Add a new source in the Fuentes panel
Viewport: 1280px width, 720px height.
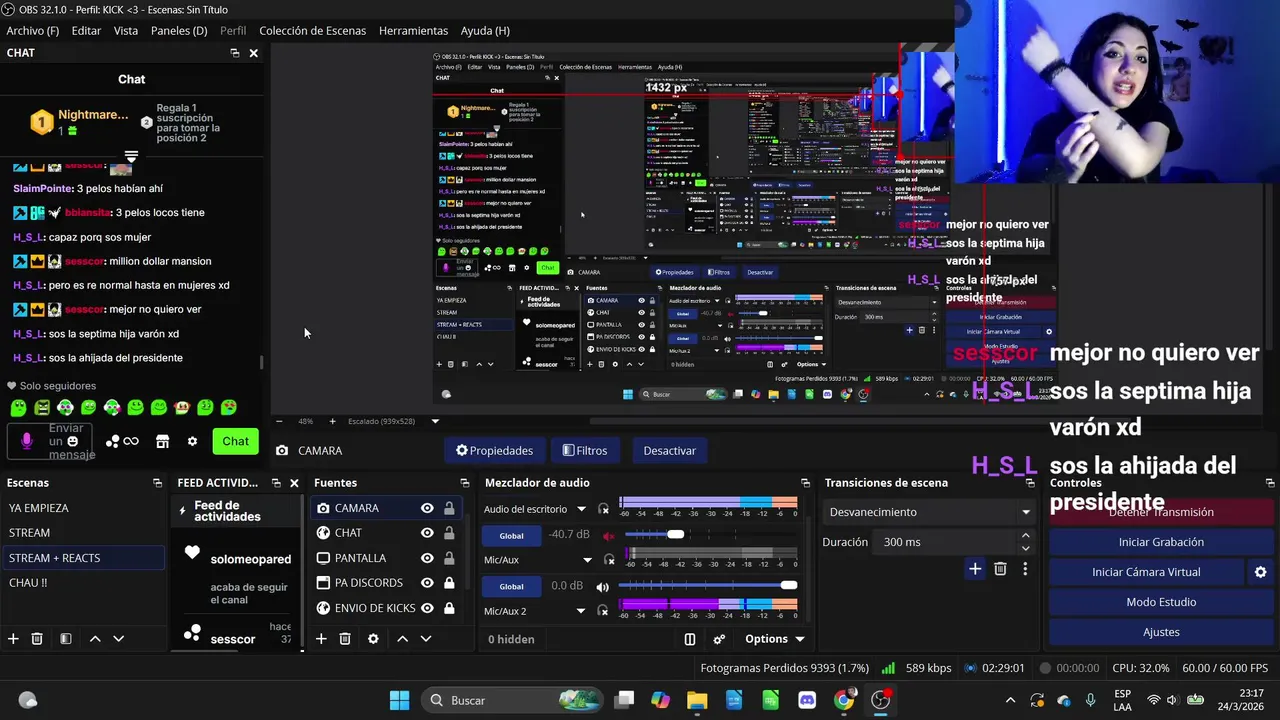click(x=321, y=638)
